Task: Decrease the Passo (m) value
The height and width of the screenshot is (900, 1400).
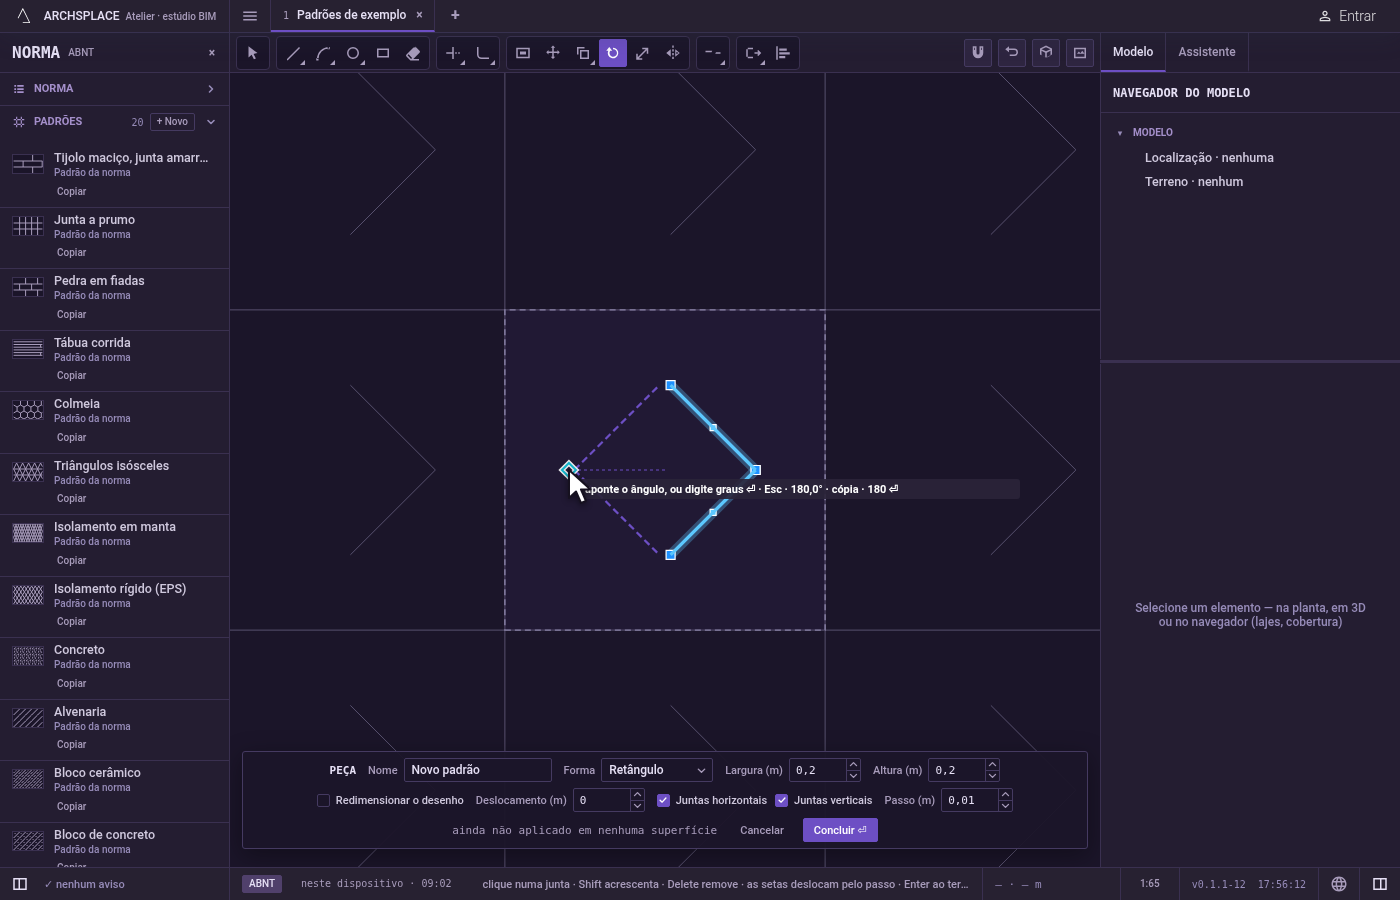Action: coord(1005,806)
